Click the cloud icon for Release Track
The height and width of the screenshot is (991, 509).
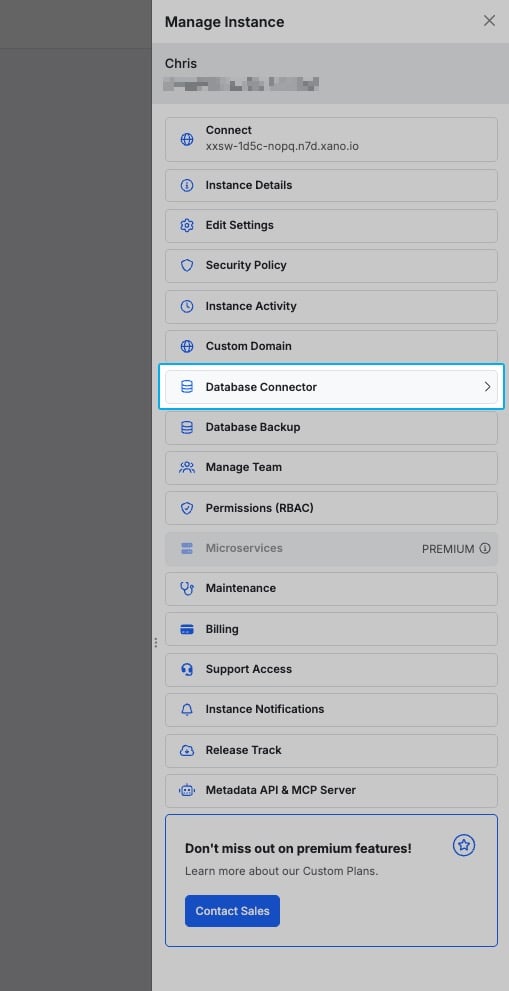[x=187, y=750]
